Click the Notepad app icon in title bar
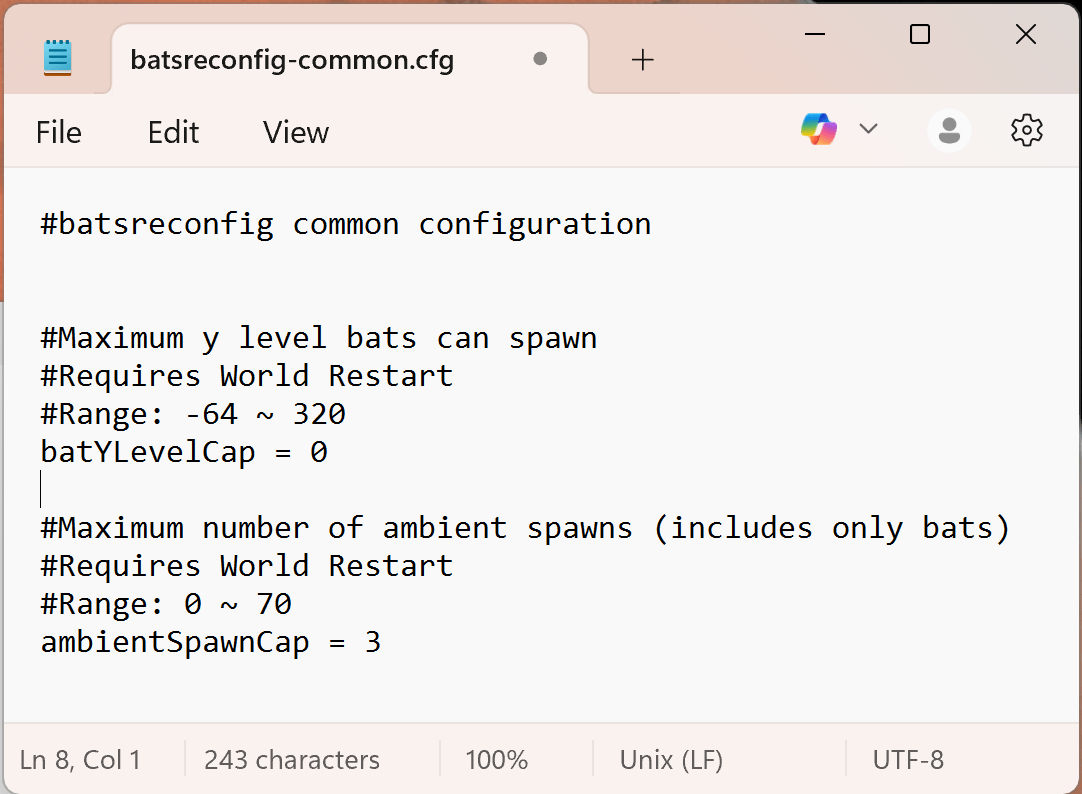 tap(58, 57)
